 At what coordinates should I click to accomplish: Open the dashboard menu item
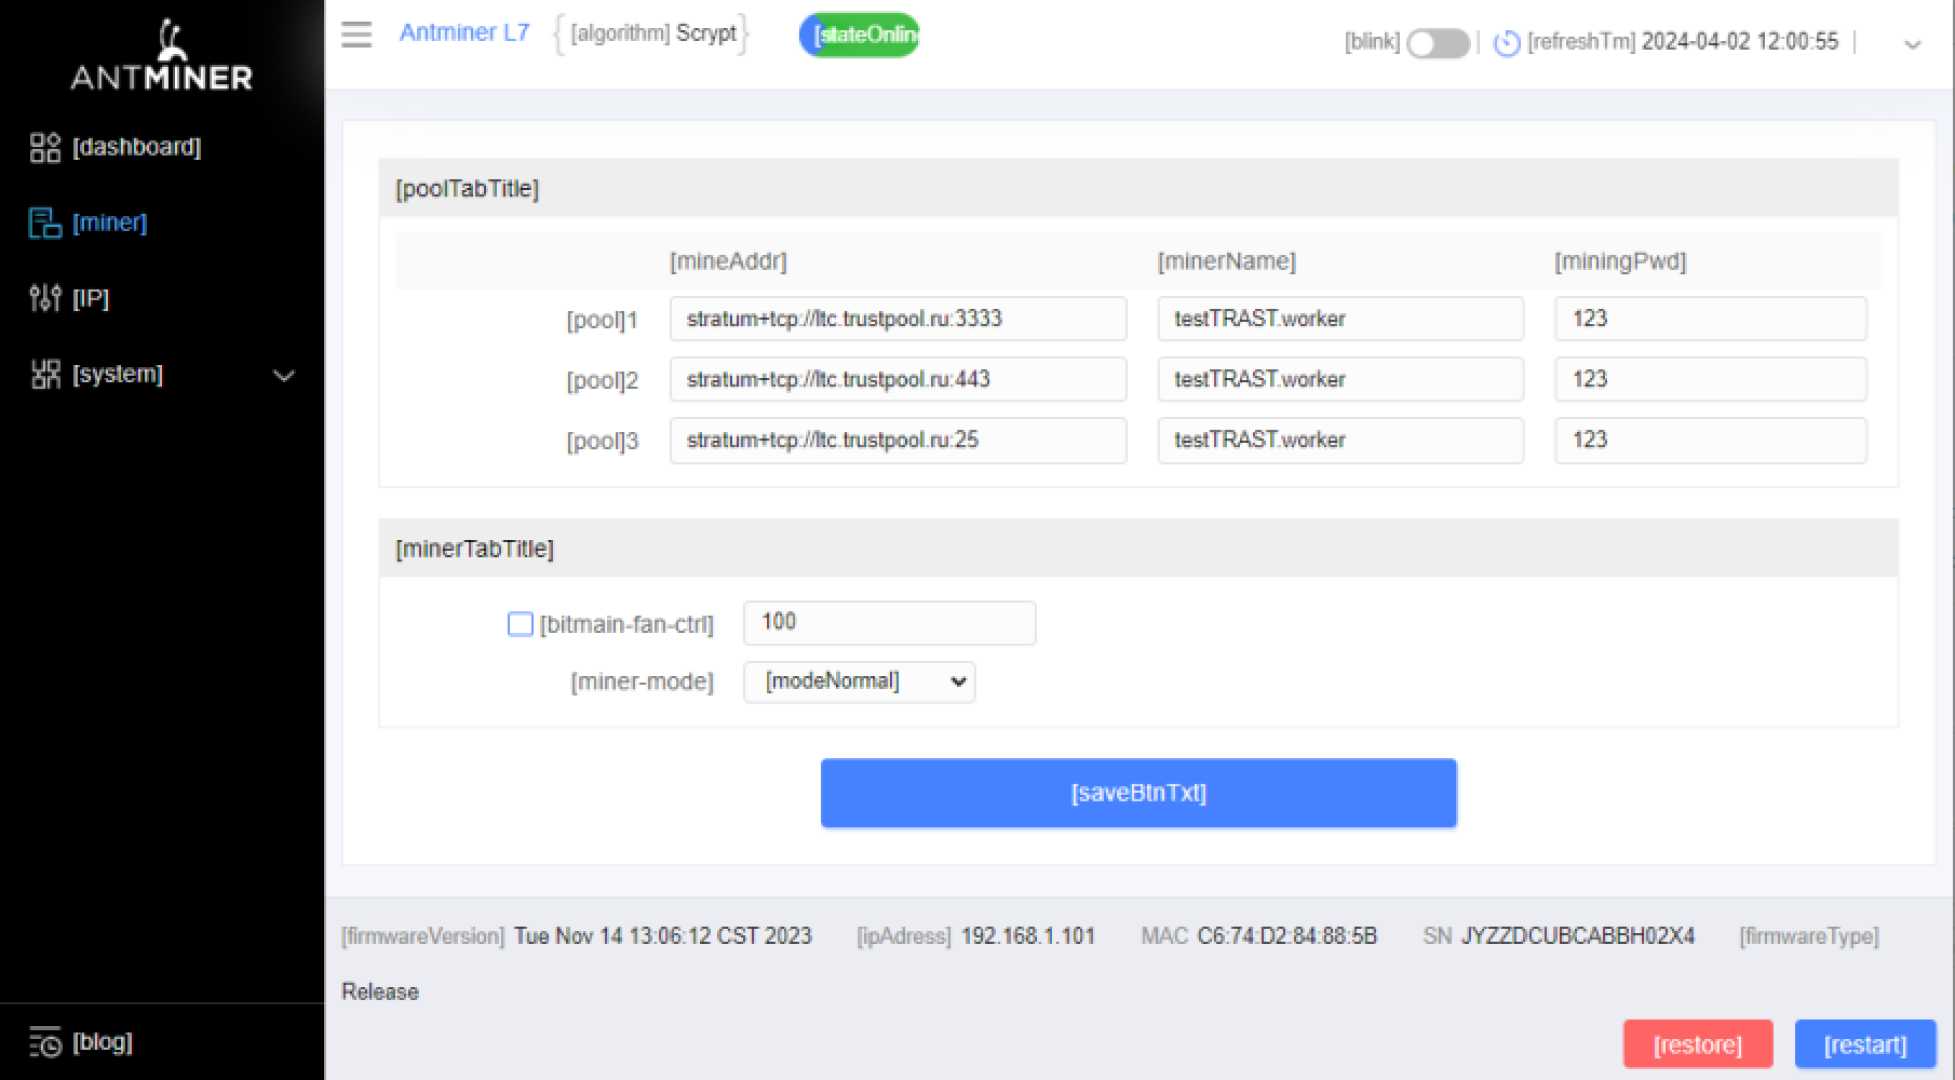pos(137,147)
